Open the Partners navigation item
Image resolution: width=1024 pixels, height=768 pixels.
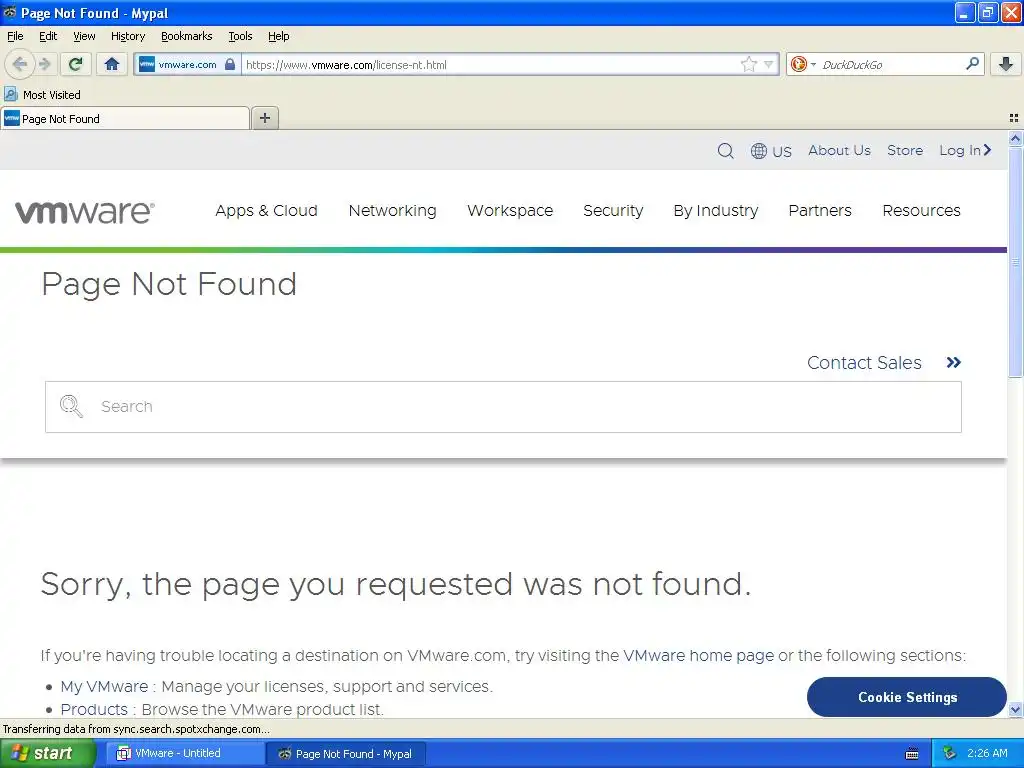820,211
